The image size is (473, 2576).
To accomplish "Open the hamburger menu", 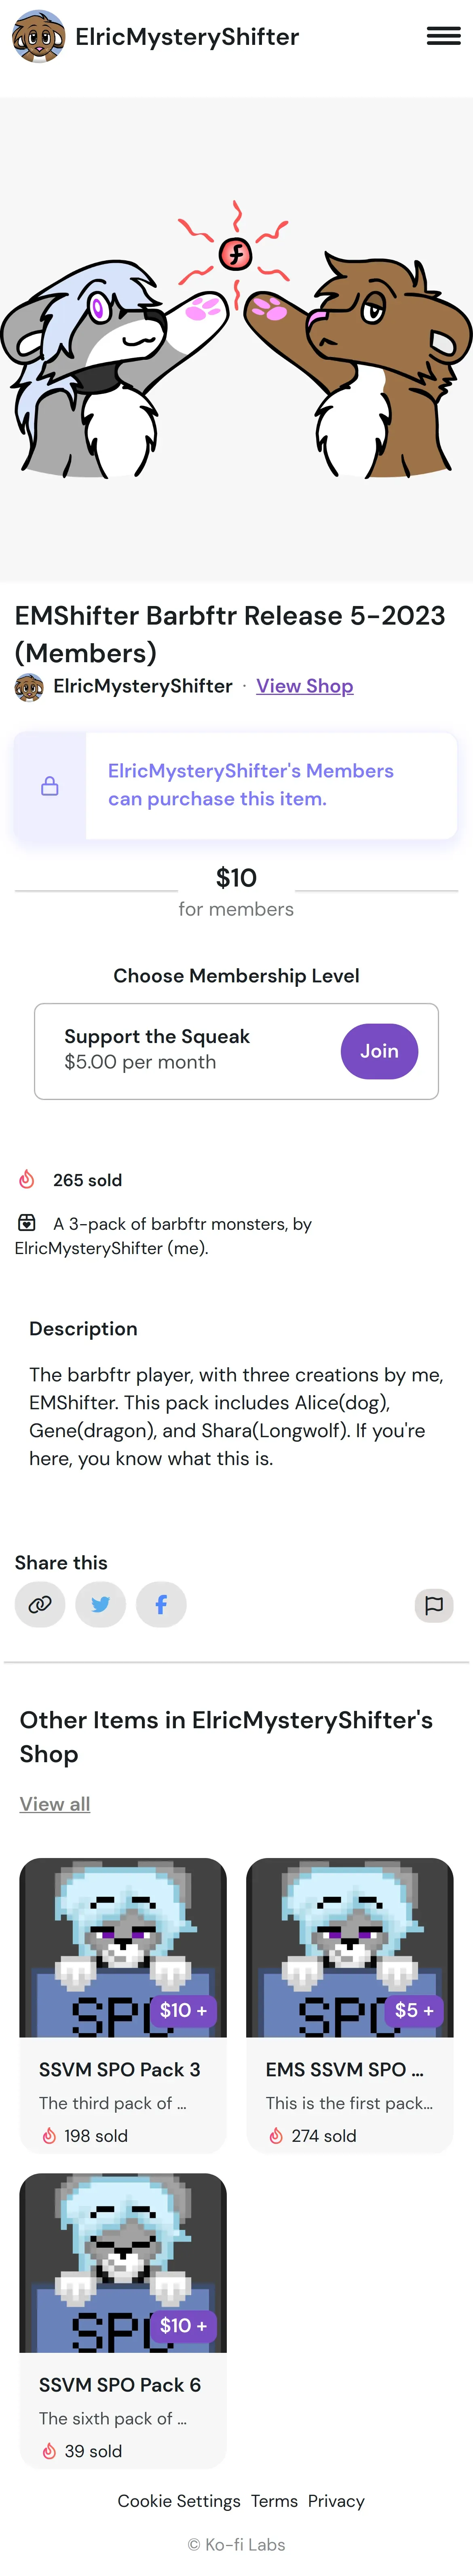I will pos(443,37).
